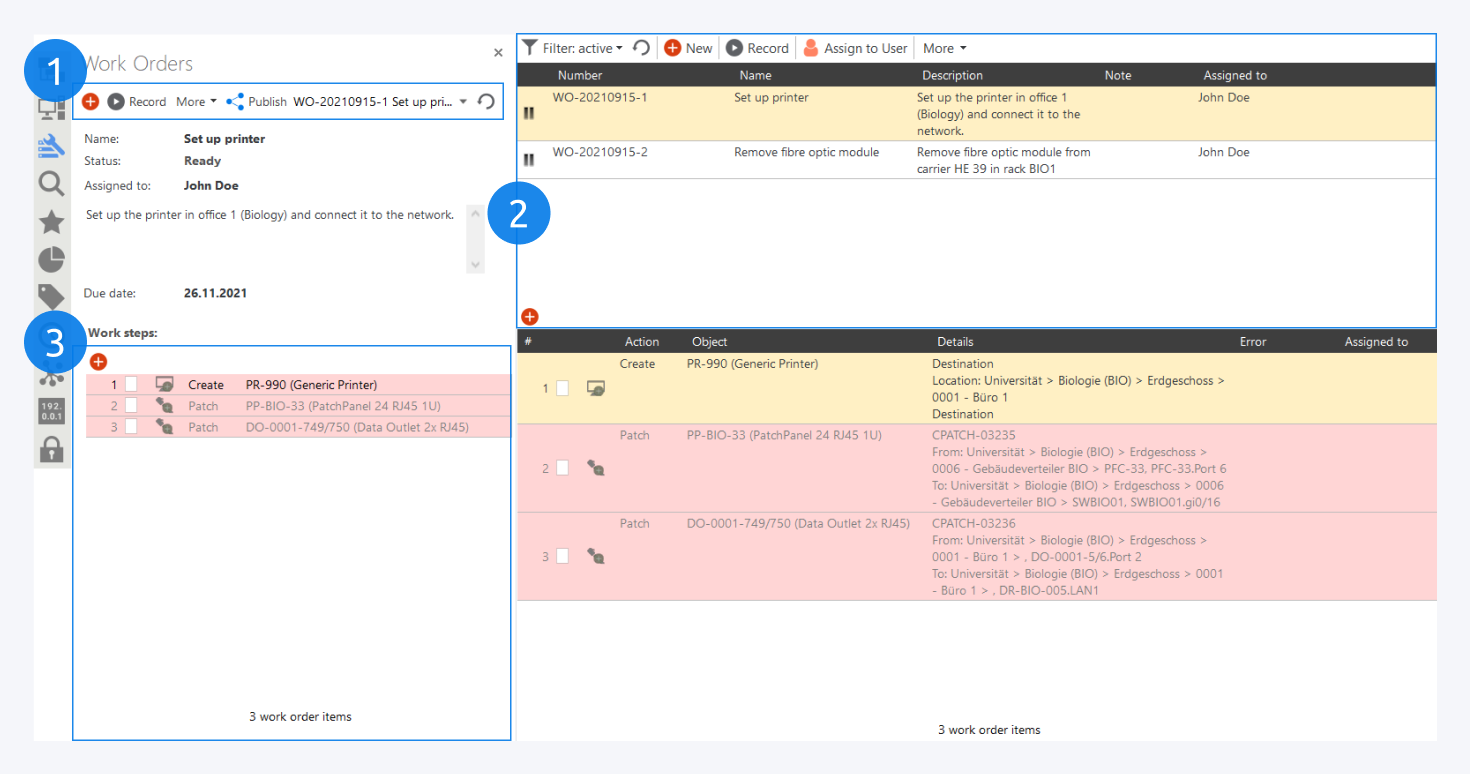Click the lock icon in the sidebar

point(52,448)
